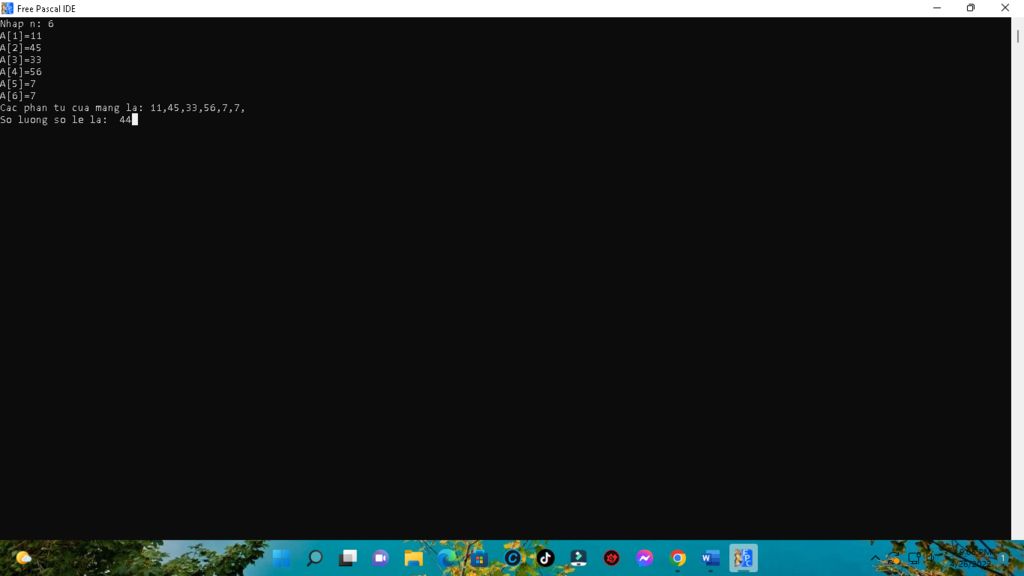The width and height of the screenshot is (1024, 576).
Task: Click the 'A[6]=7' output line
Action: coord(18,95)
